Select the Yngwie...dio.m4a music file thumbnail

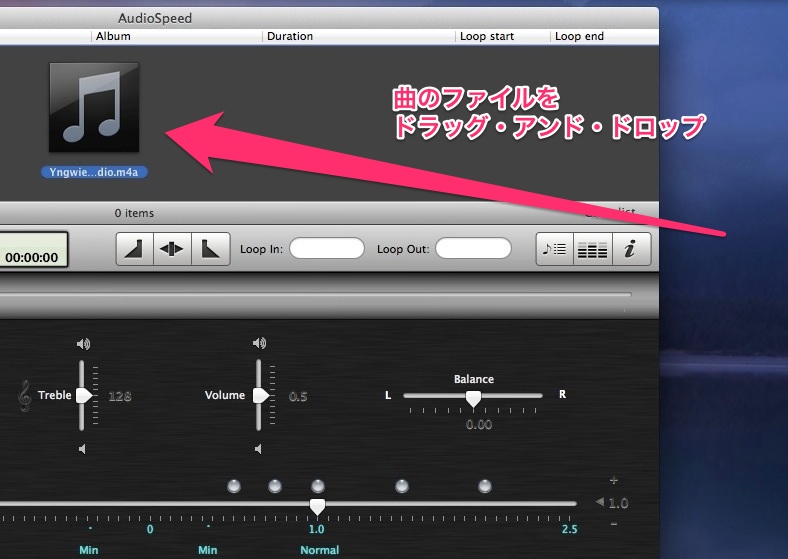point(94,107)
